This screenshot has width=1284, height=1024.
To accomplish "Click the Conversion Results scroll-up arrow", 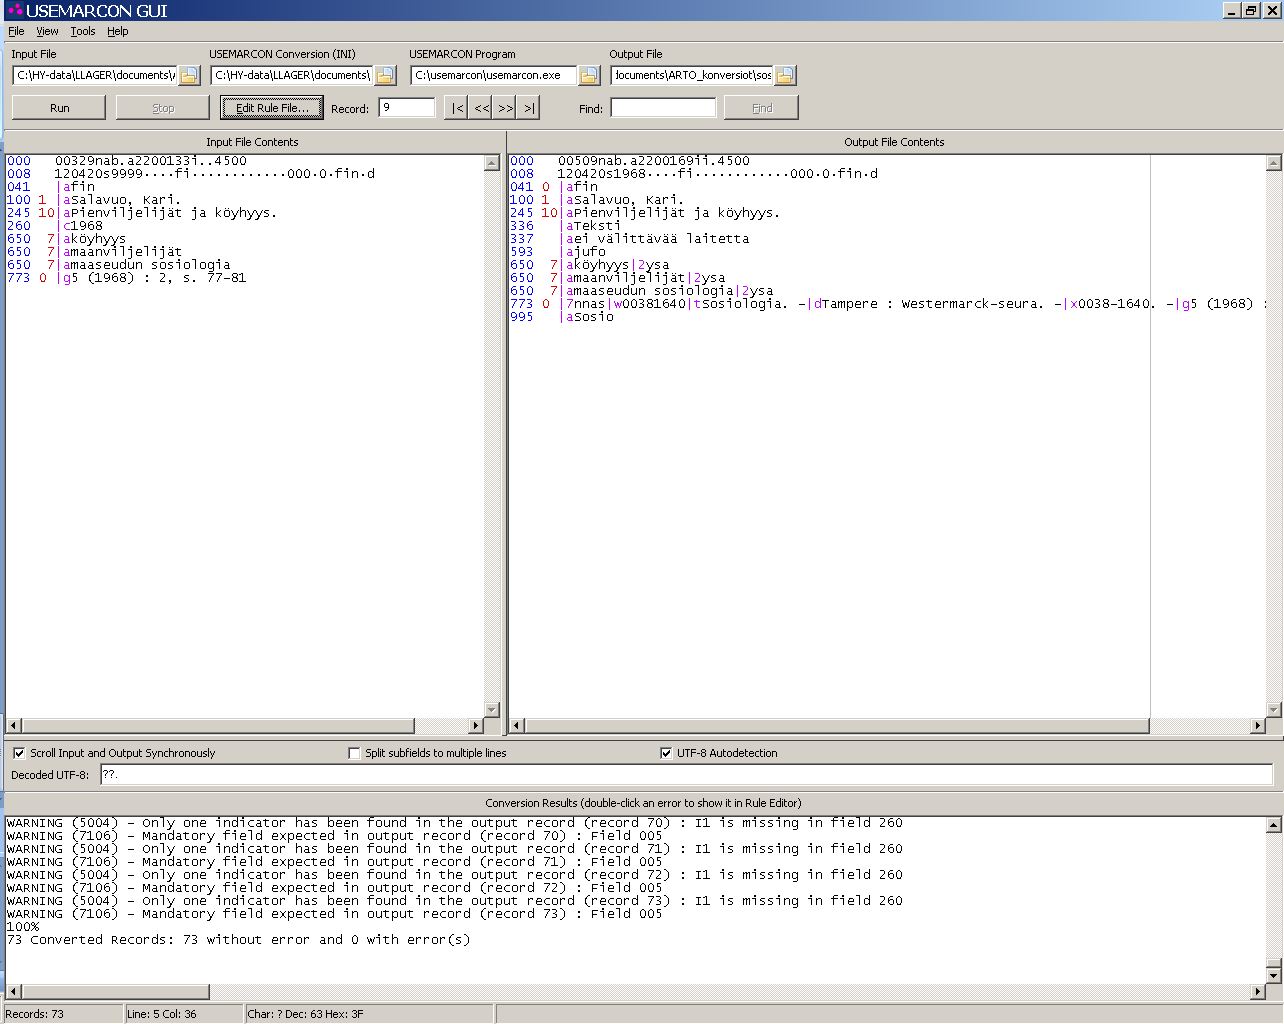I will (1273, 825).
